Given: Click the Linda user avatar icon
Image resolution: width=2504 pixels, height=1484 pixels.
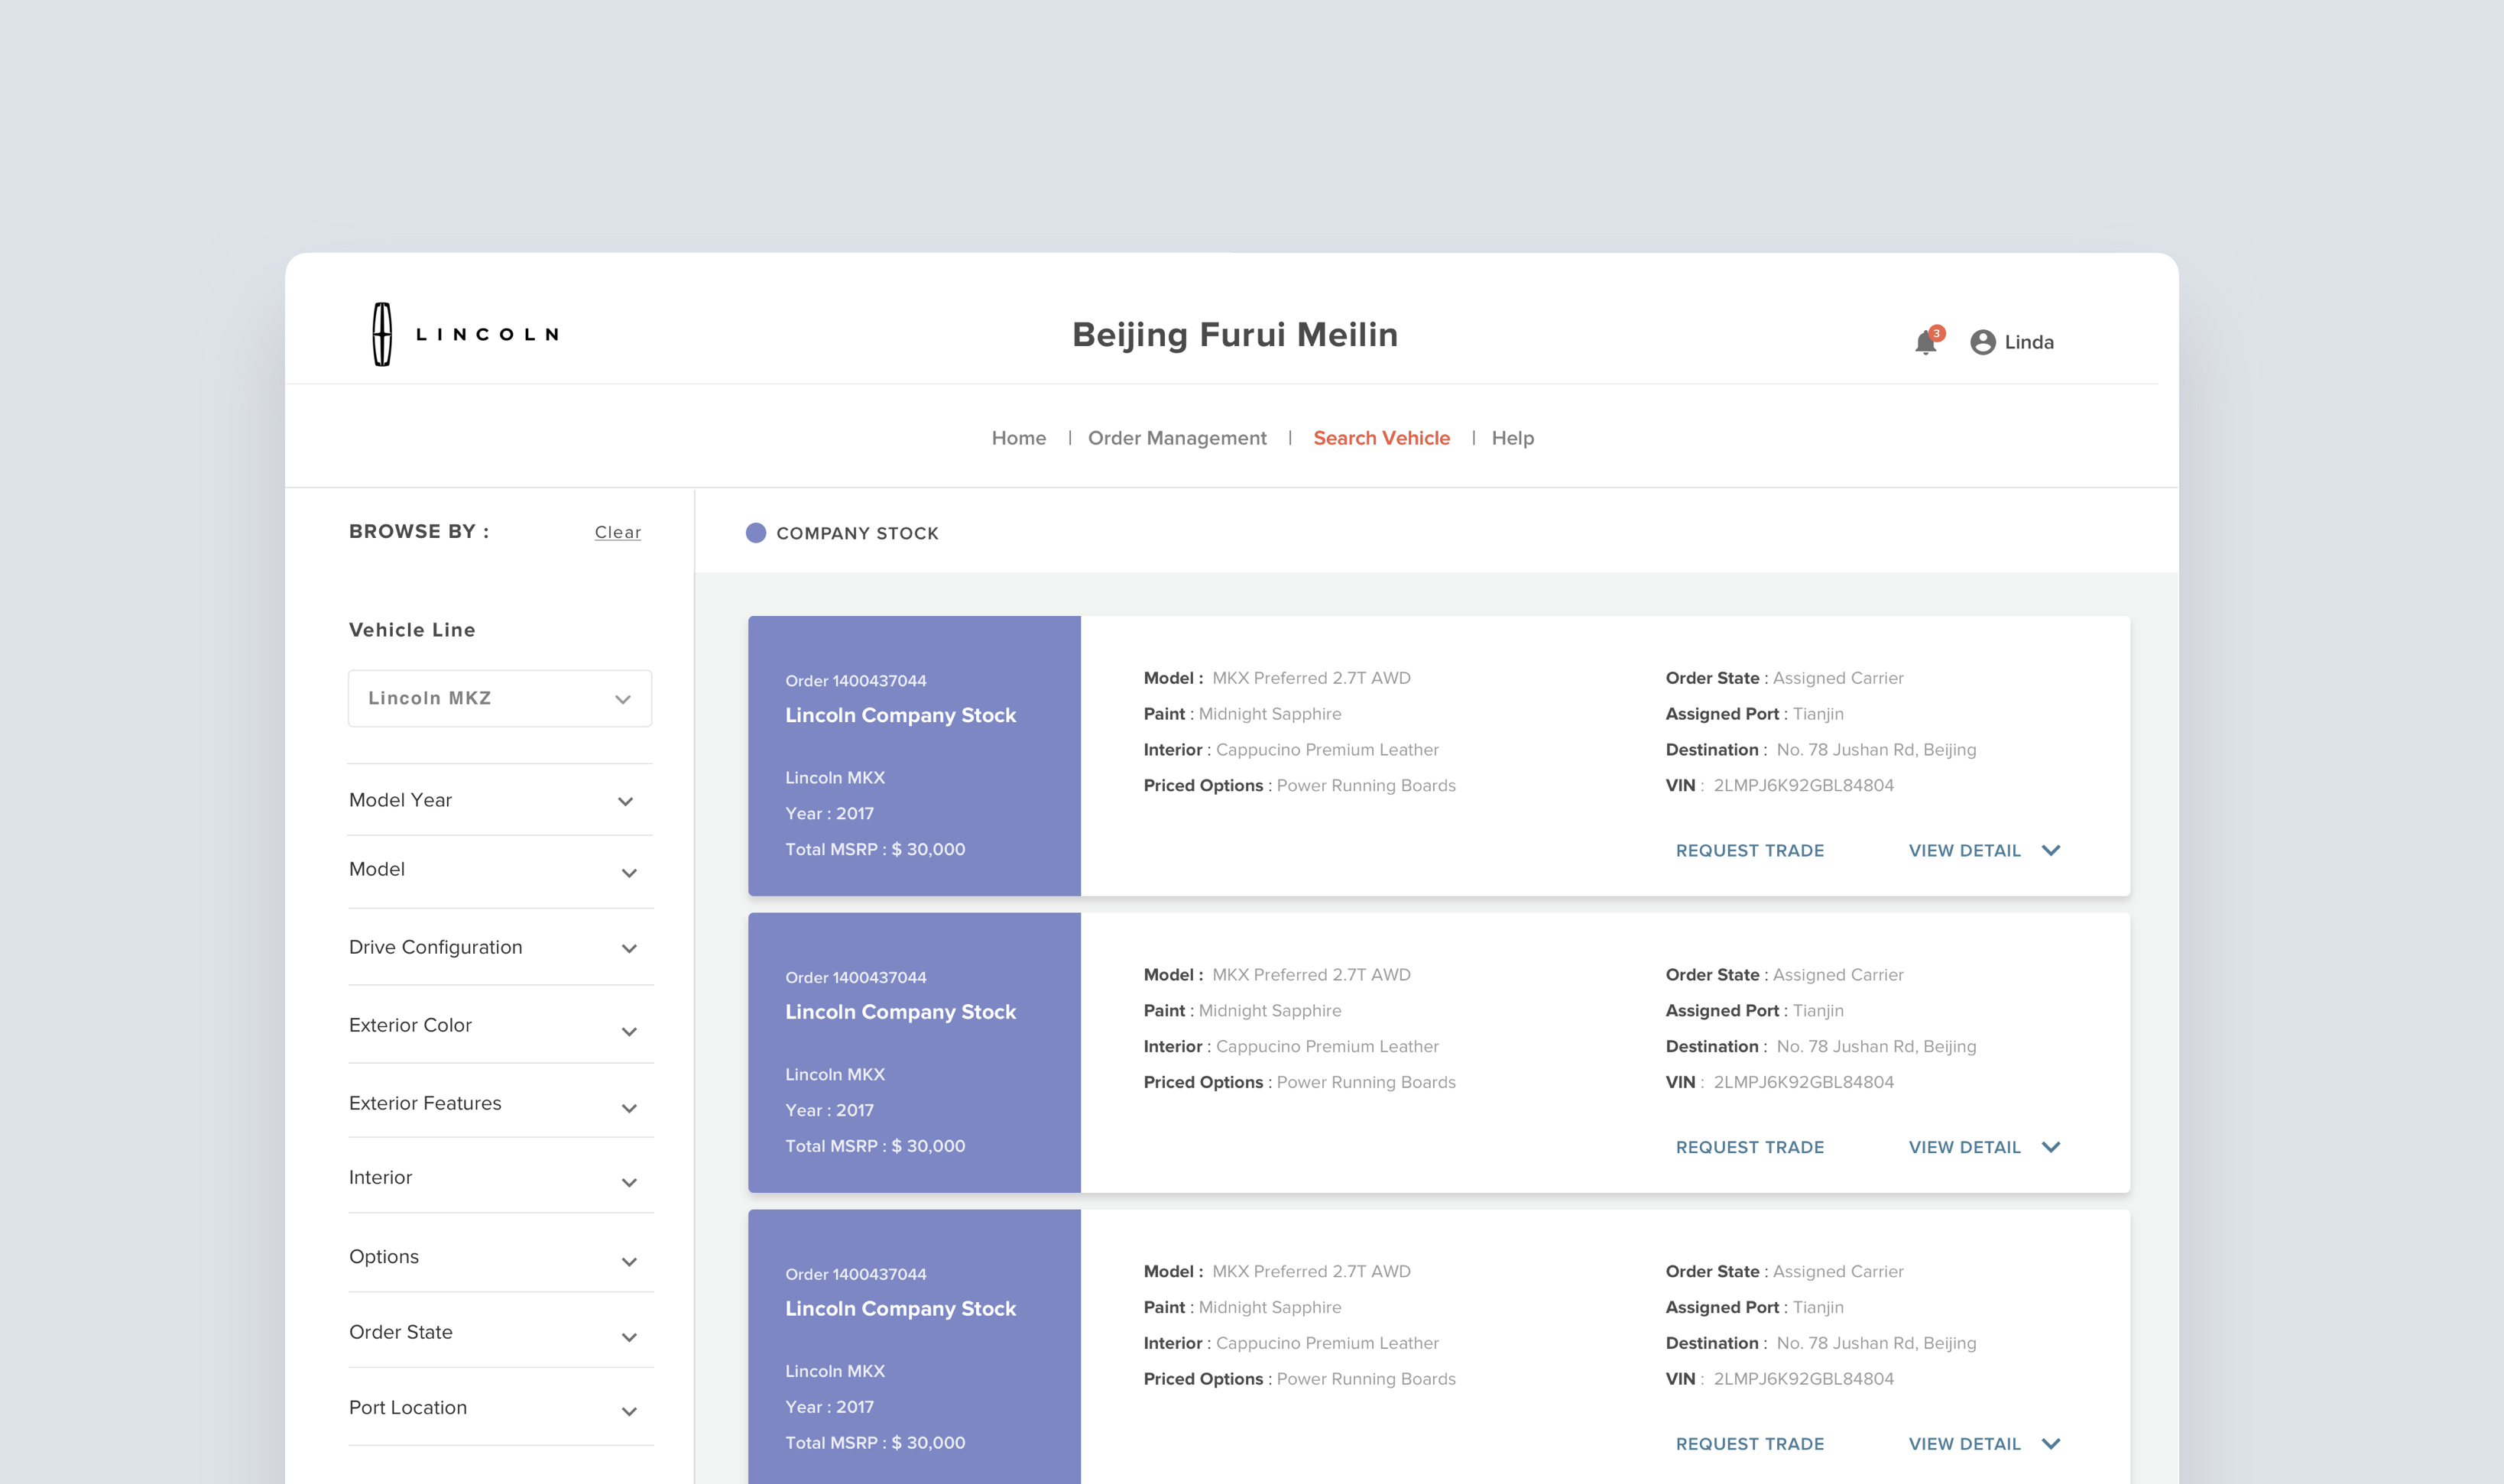Looking at the screenshot, I should pos(1982,343).
